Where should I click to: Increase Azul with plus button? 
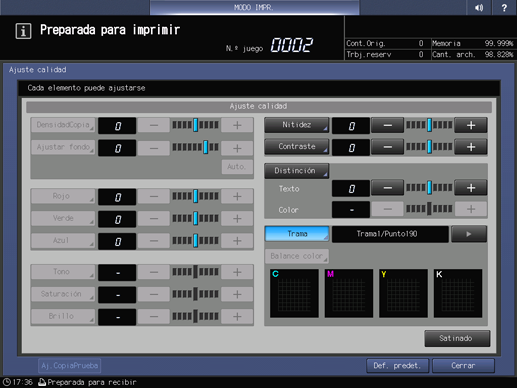[237, 241]
